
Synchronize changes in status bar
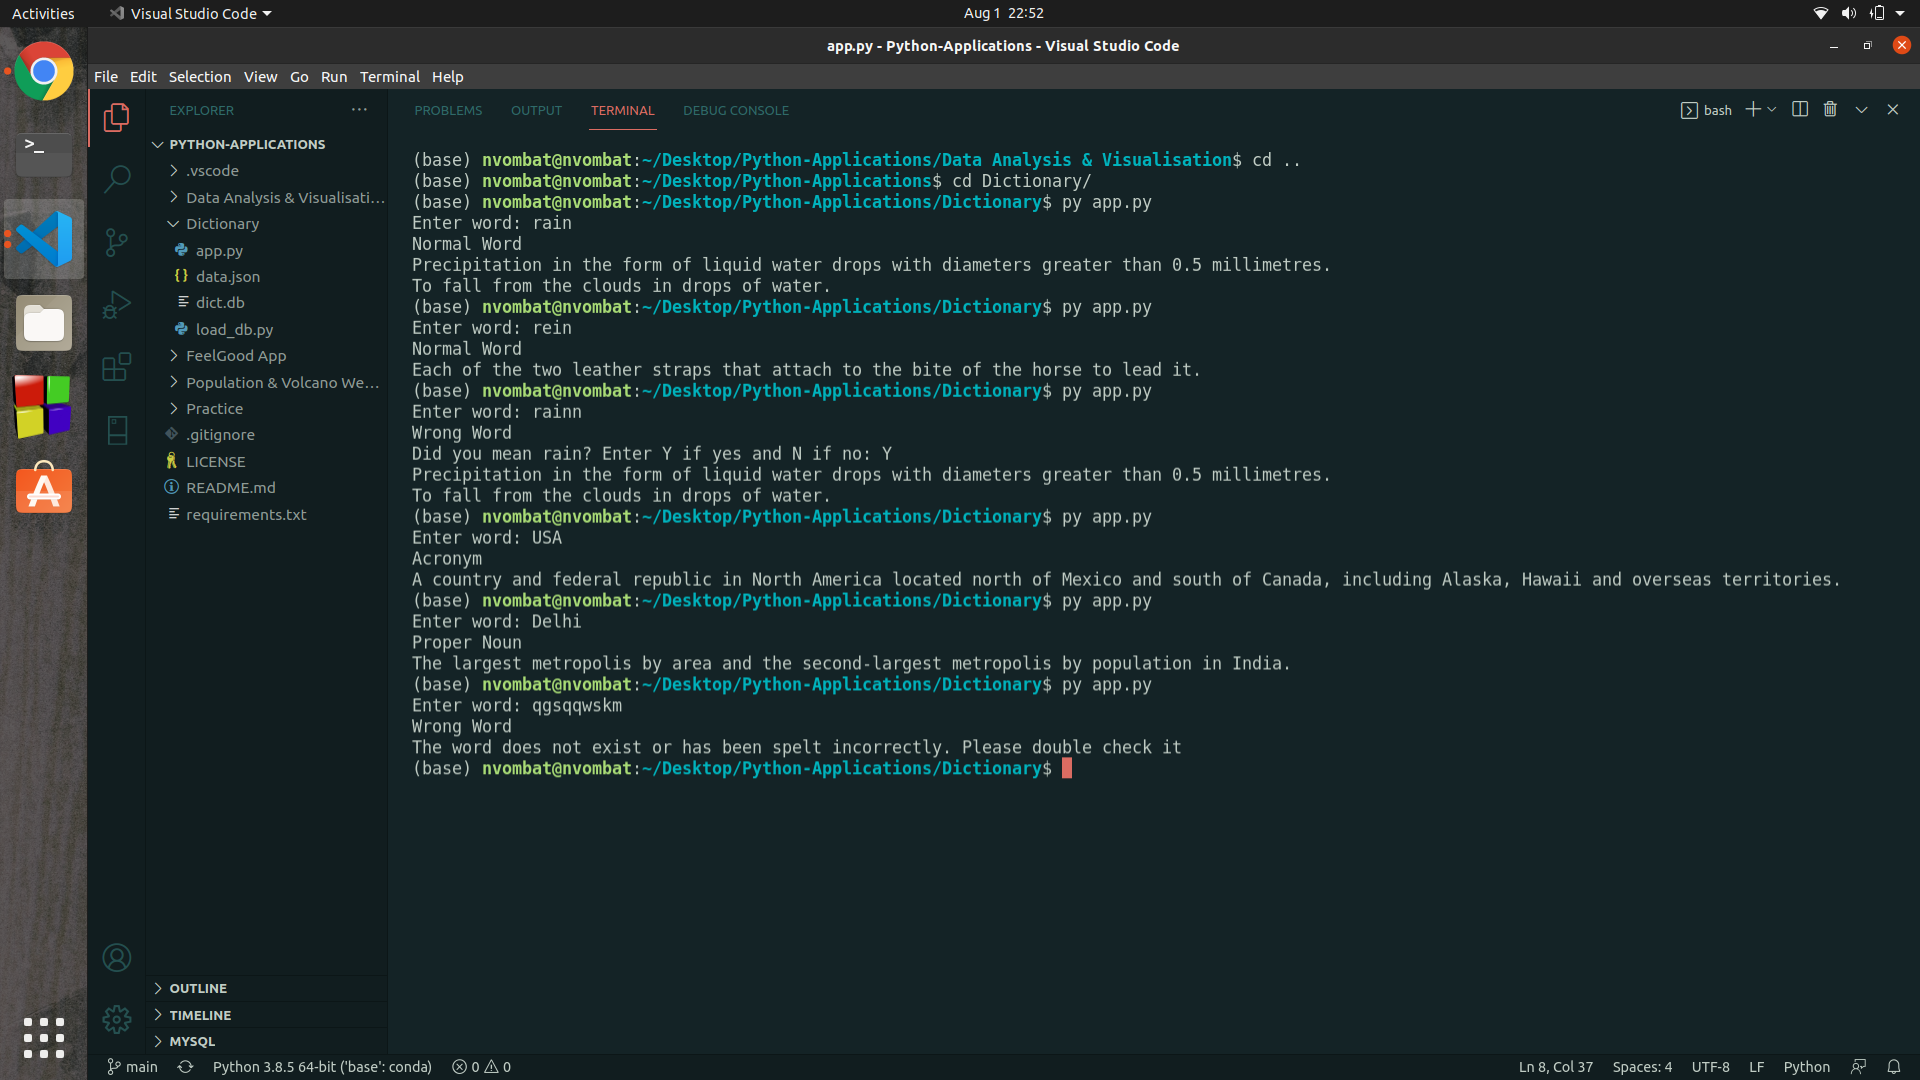(185, 1067)
